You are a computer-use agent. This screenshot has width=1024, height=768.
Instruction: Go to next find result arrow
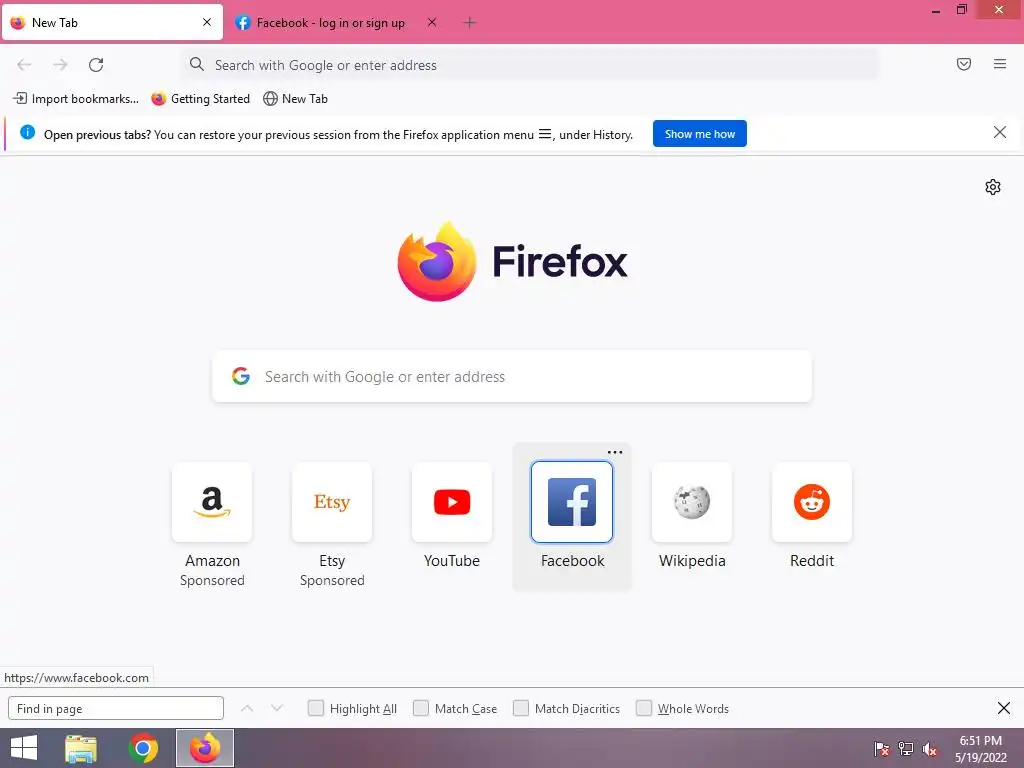click(x=277, y=708)
